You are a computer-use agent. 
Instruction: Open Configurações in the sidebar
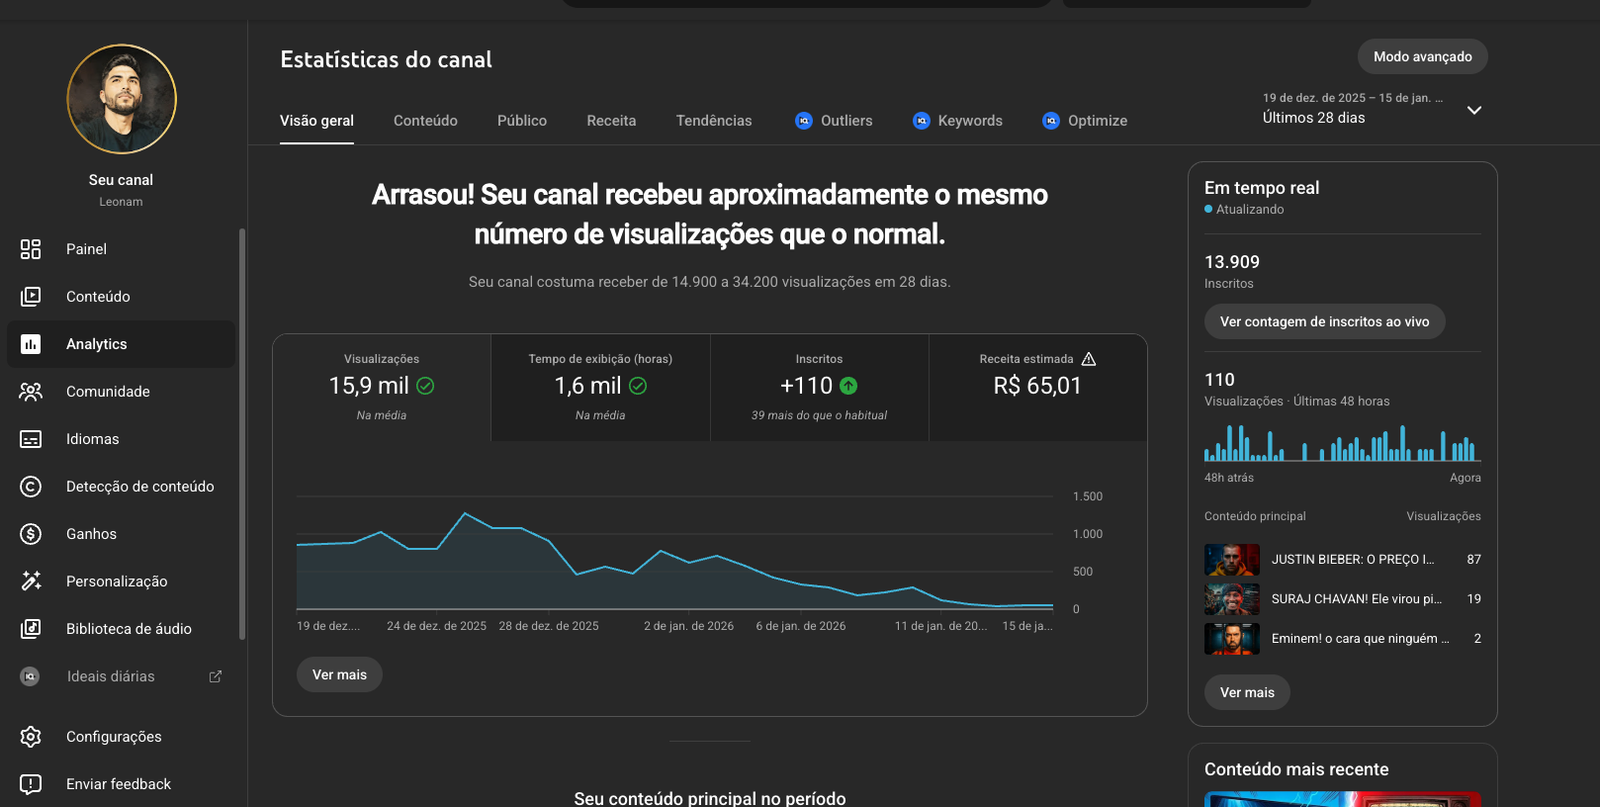tap(121, 737)
